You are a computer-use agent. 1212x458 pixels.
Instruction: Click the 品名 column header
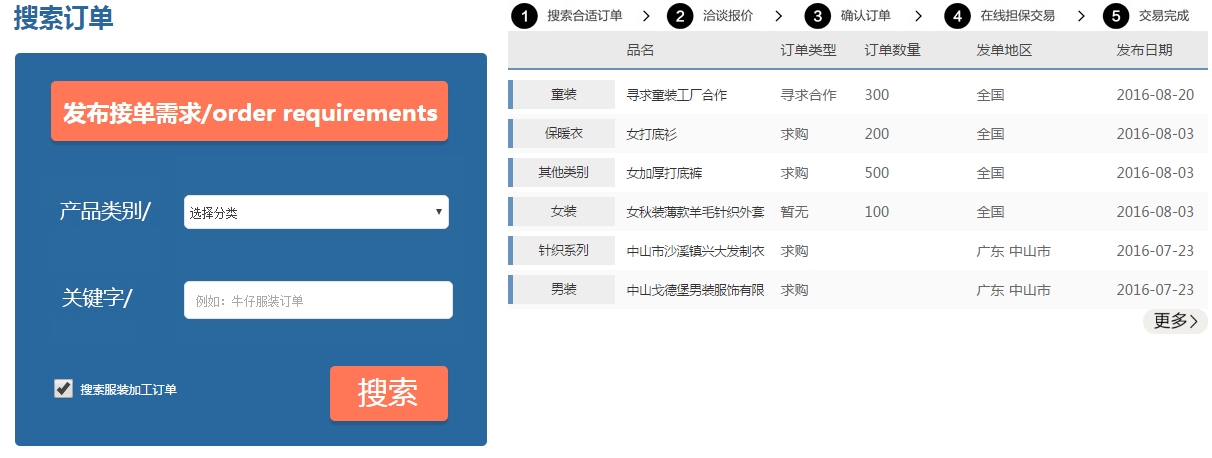click(x=641, y=50)
